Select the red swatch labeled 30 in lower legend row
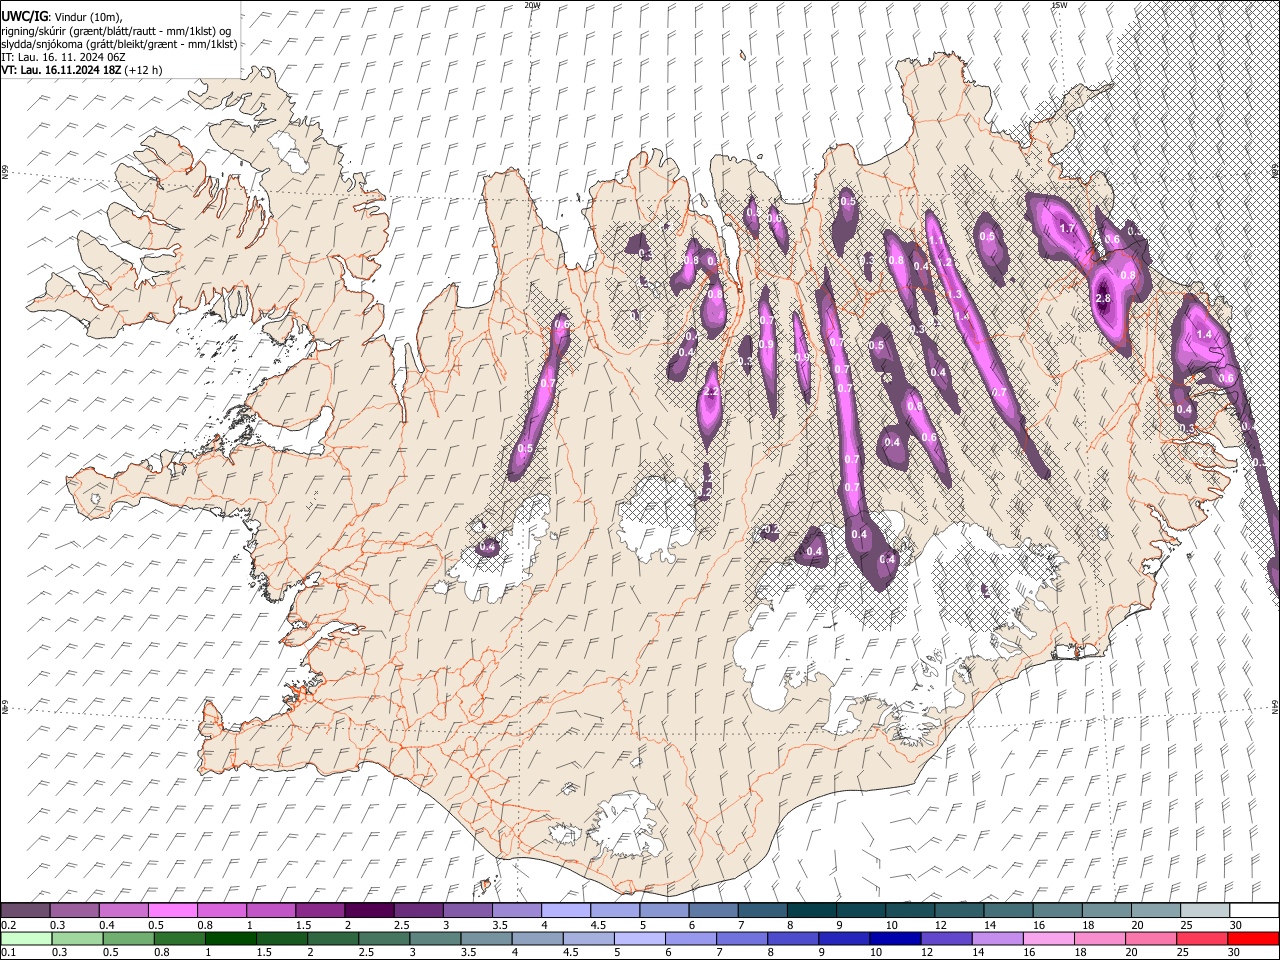Screen dimensions: 1280x960 pyautogui.click(x=1253, y=939)
